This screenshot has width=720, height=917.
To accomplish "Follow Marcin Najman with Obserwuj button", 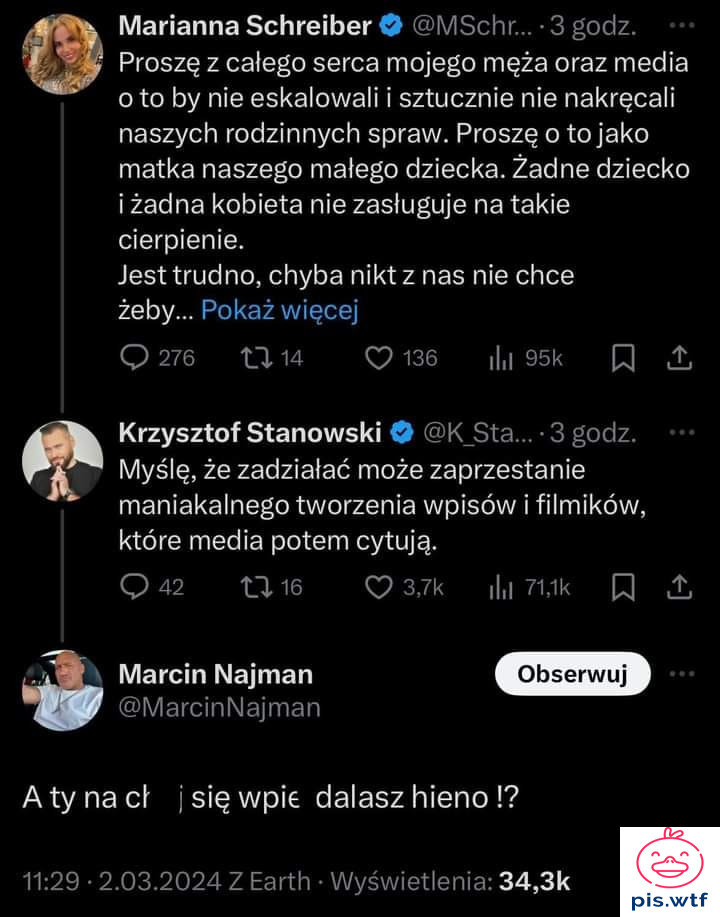I will [x=572, y=675].
